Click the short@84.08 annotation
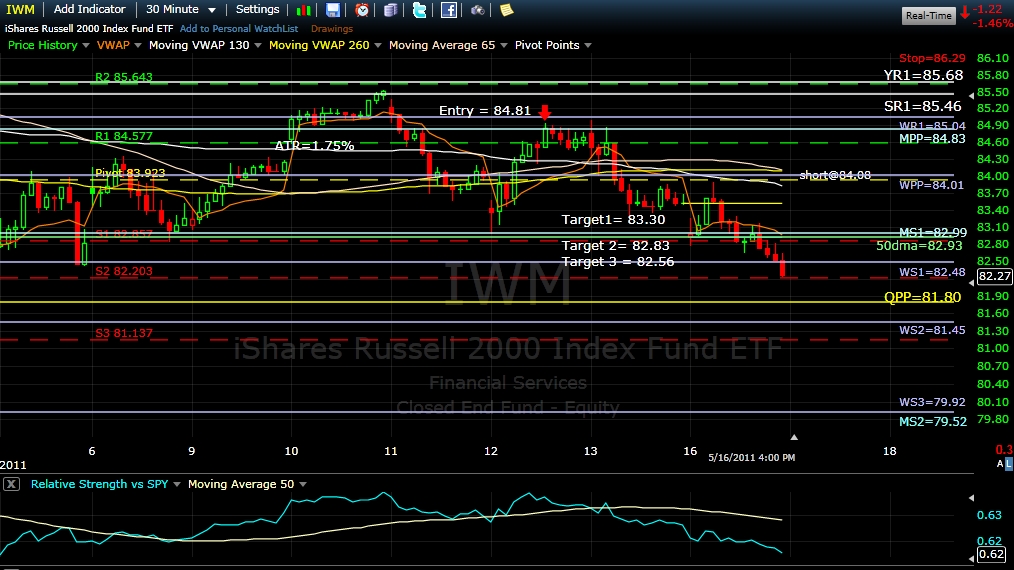This screenshot has height=570, width=1014. coord(835,175)
